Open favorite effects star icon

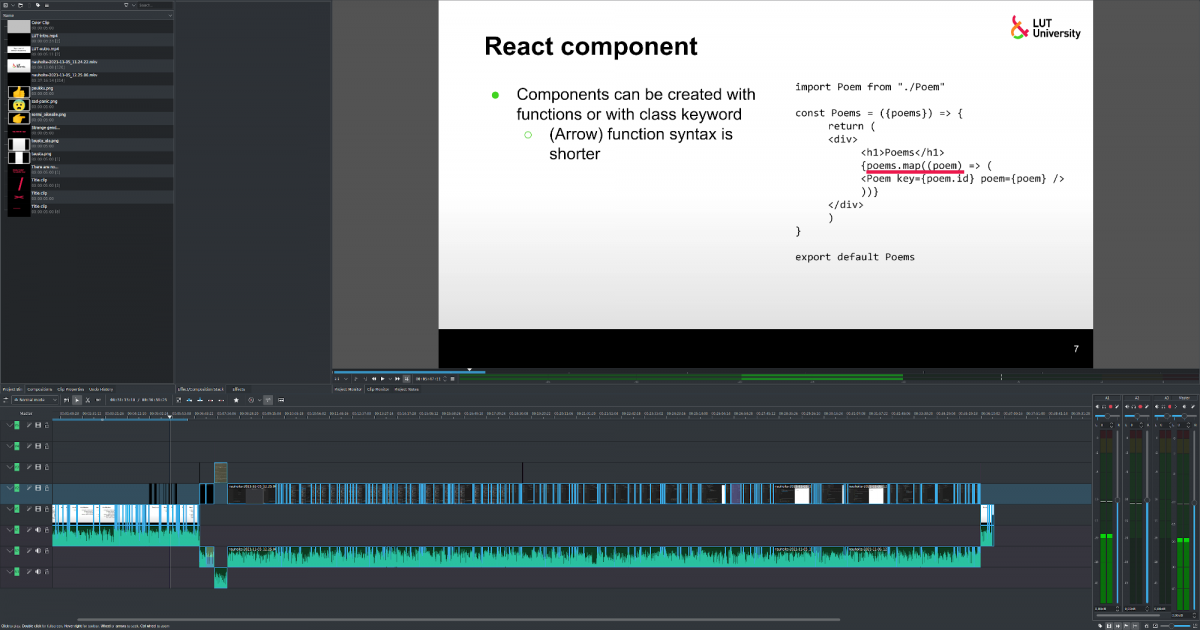(236, 400)
